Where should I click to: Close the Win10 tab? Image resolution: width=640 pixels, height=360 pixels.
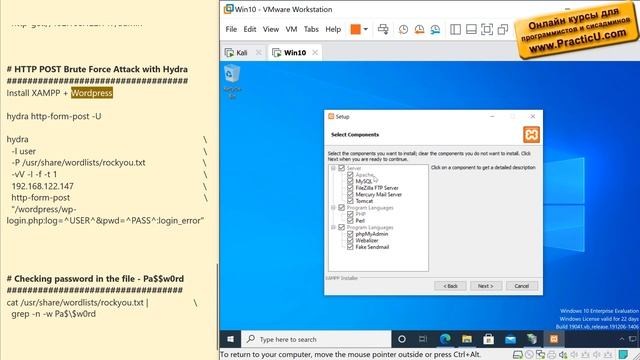pyautogui.click(x=315, y=53)
